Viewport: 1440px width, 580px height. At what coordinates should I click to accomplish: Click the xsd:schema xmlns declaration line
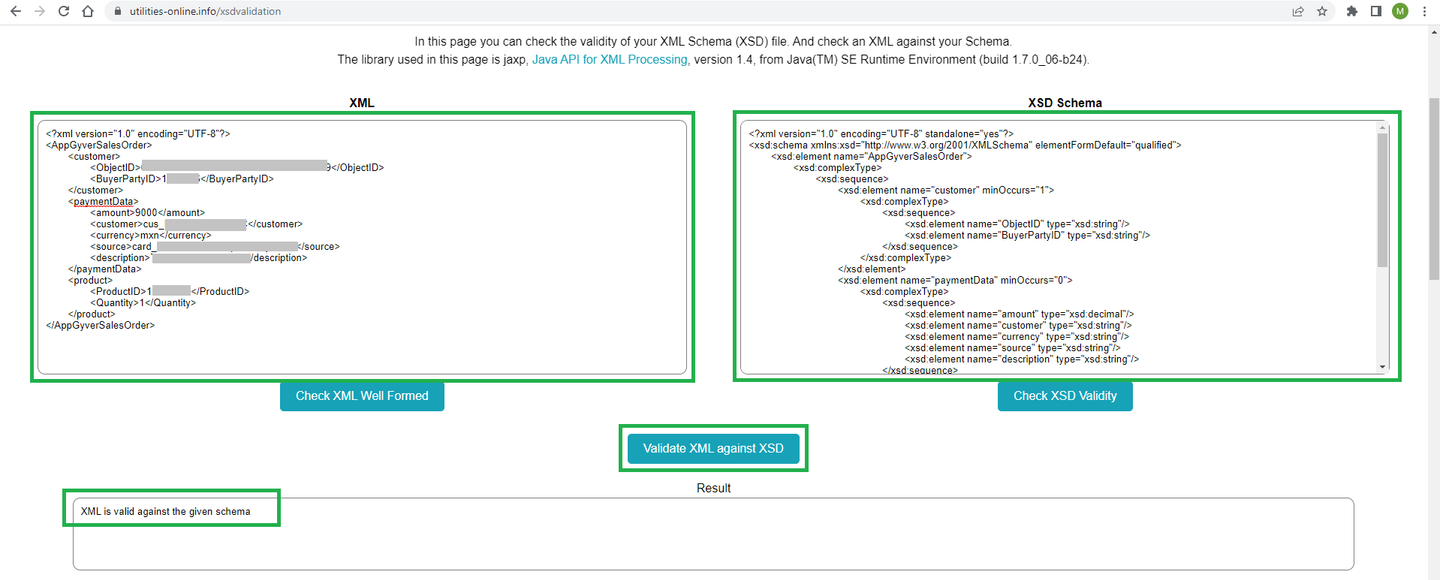[965, 145]
